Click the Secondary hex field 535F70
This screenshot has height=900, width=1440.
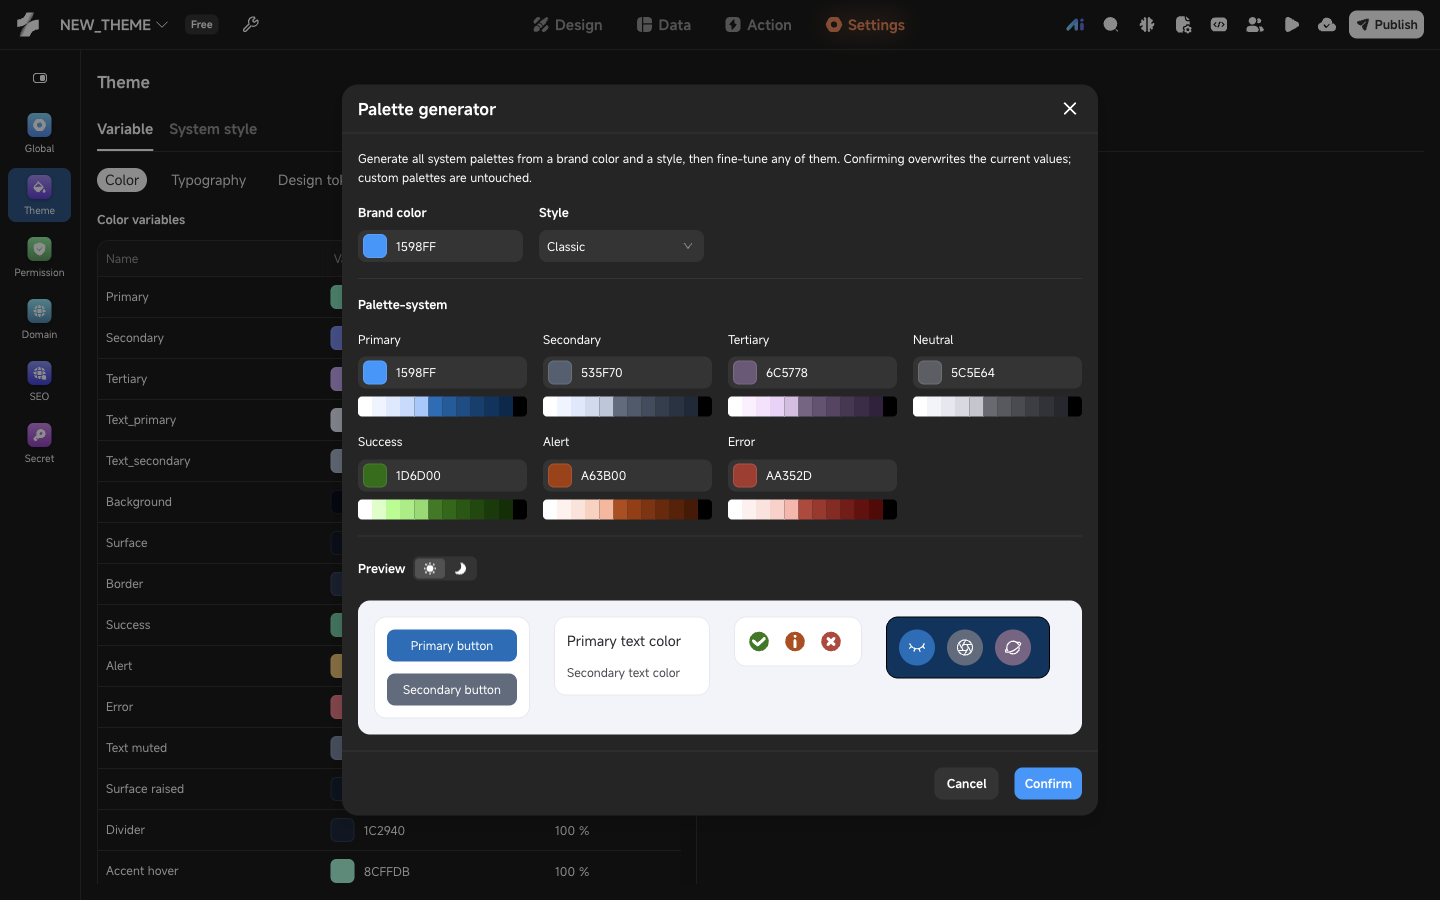627,372
